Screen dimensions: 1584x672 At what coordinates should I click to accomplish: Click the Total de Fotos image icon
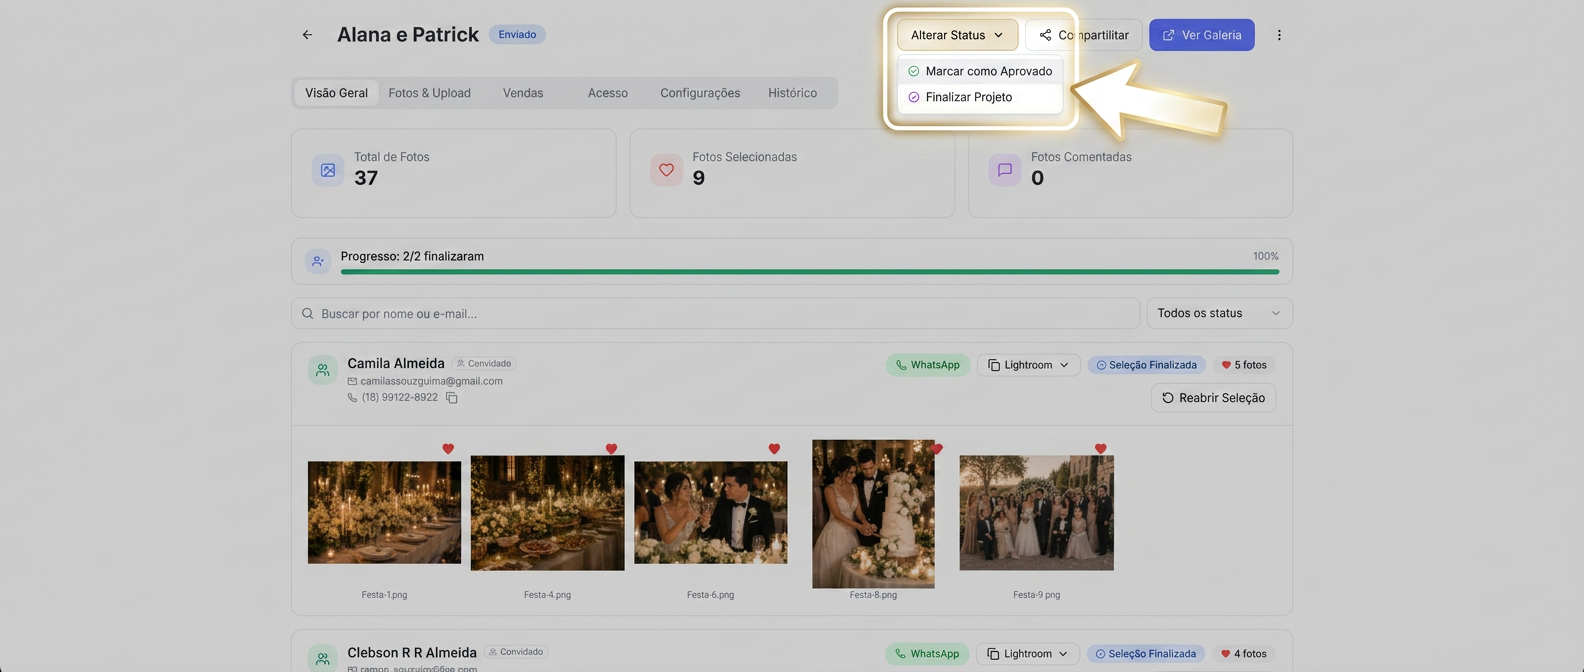(328, 171)
